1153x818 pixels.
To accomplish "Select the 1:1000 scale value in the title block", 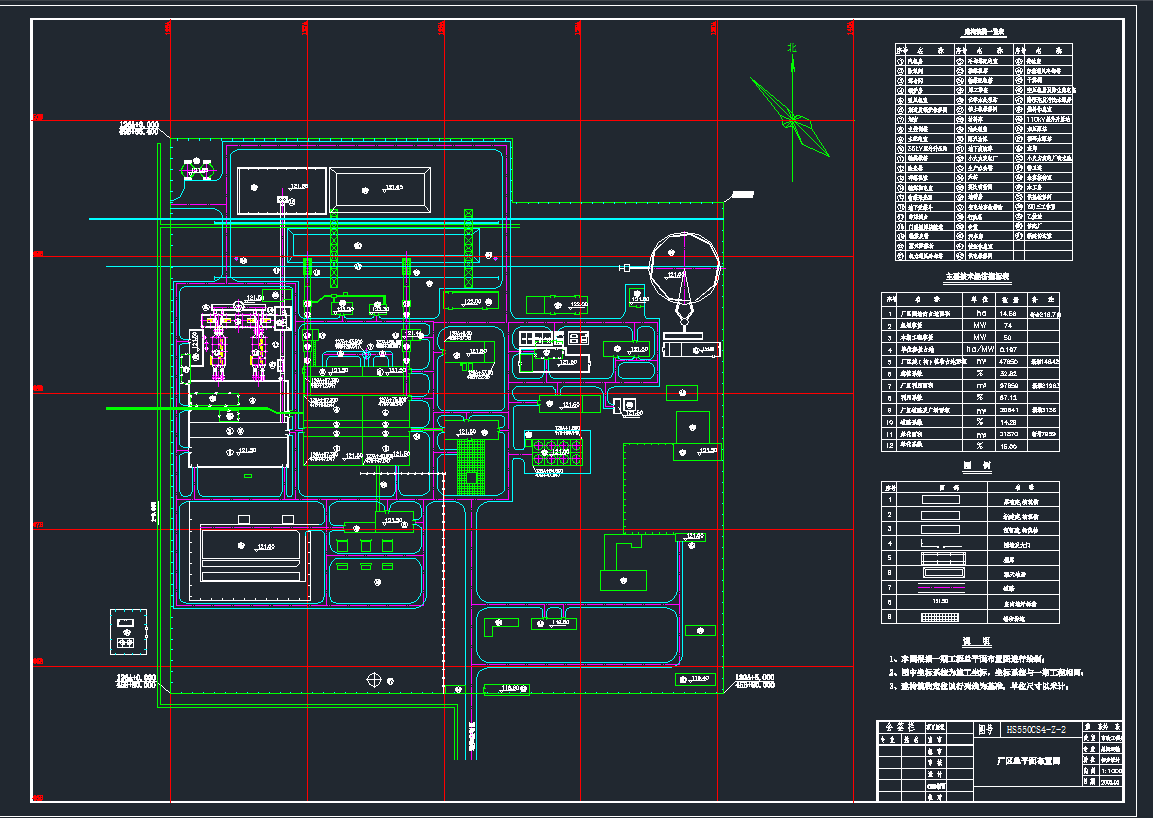I will pos(1110,770).
